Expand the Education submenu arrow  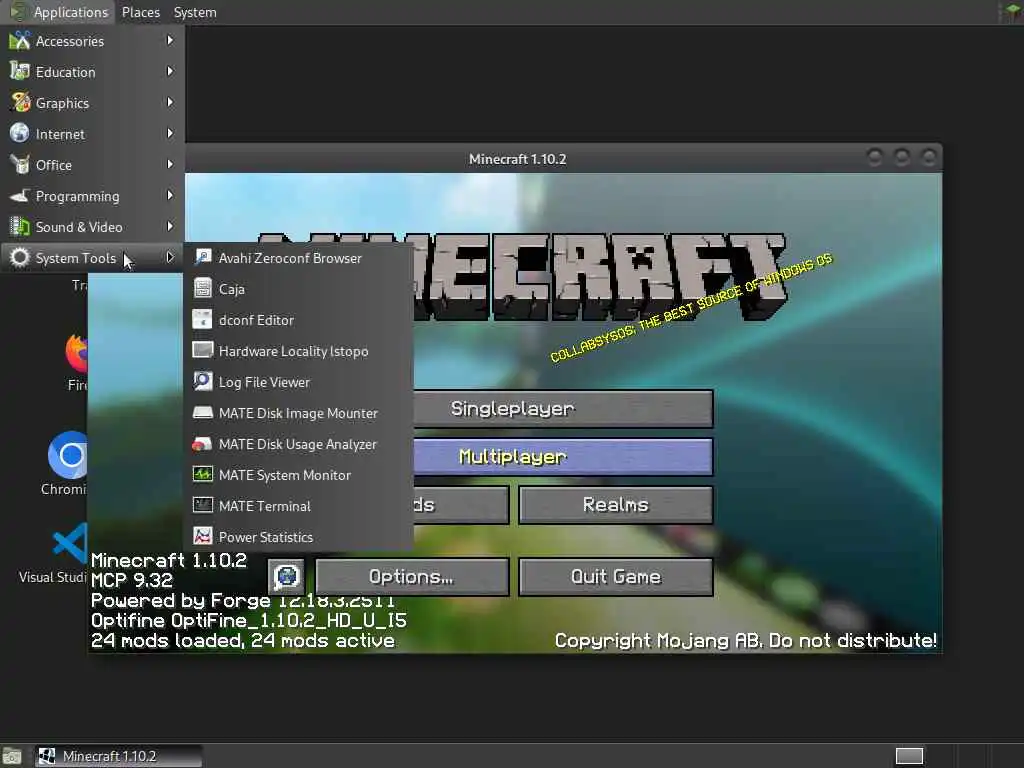tap(170, 71)
